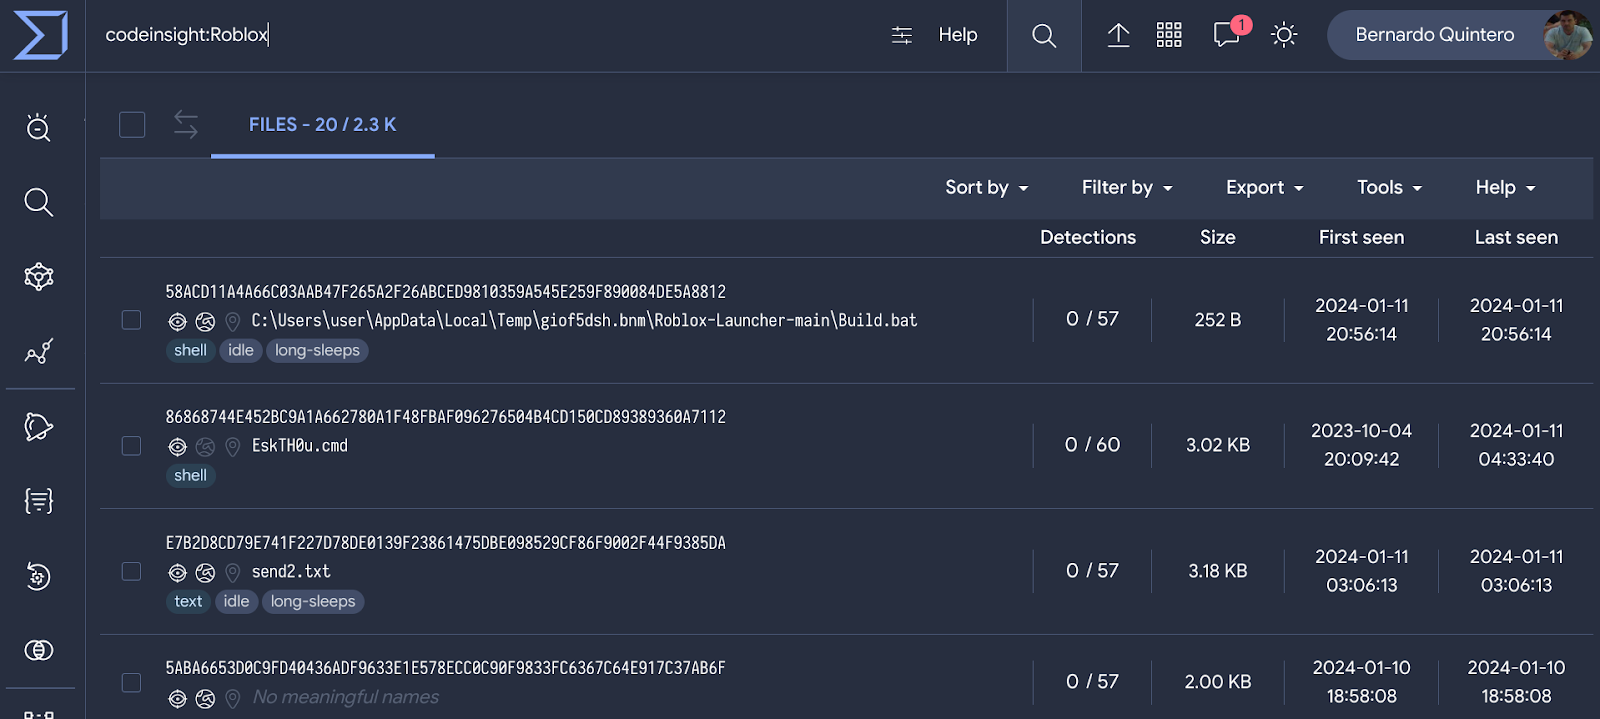Open the results toolbar Help dropdown
Viewport: 1600px width, 719px height.
click(1505, 188)
